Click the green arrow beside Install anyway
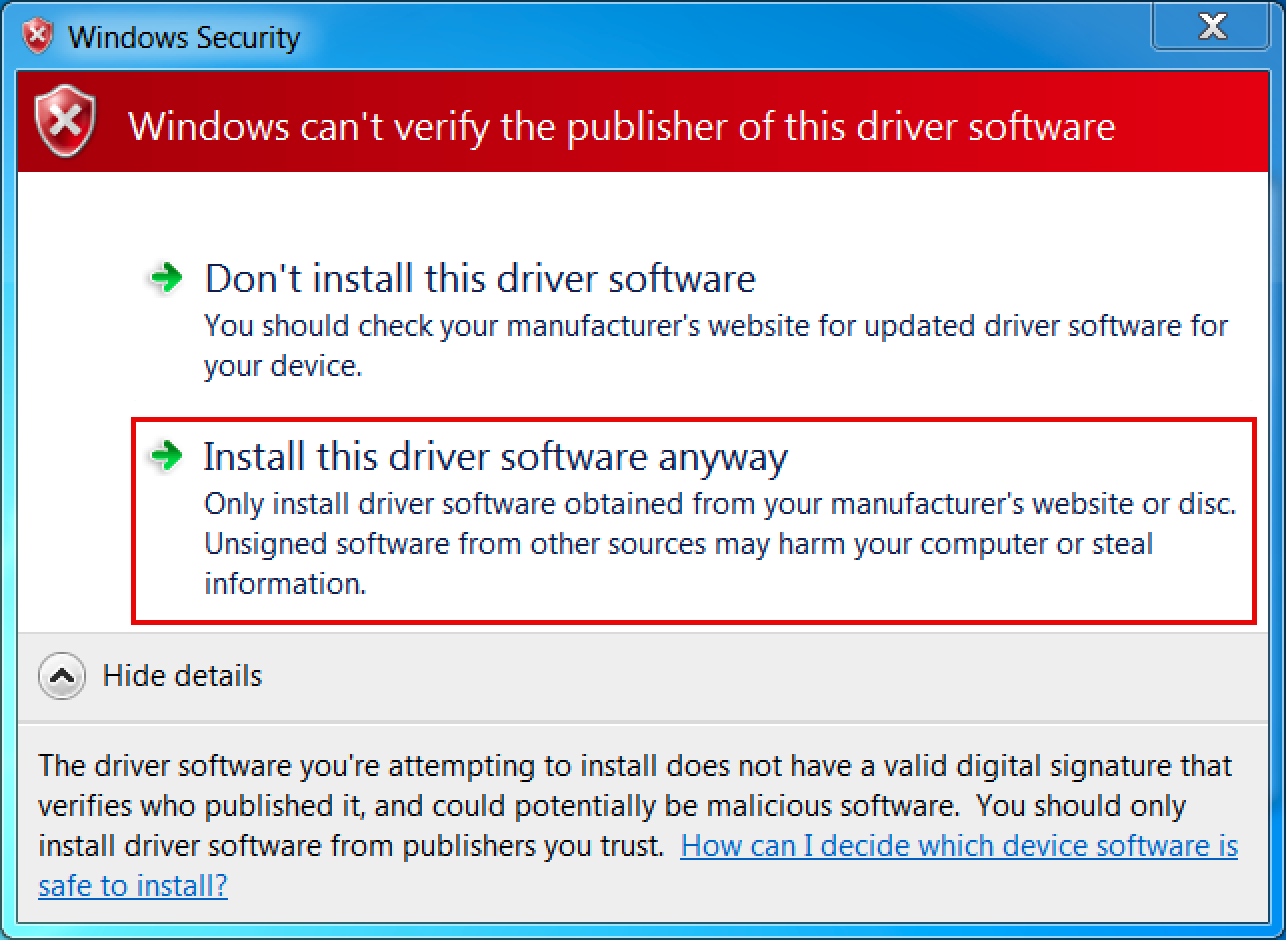1286x940 pixels. 166,457
